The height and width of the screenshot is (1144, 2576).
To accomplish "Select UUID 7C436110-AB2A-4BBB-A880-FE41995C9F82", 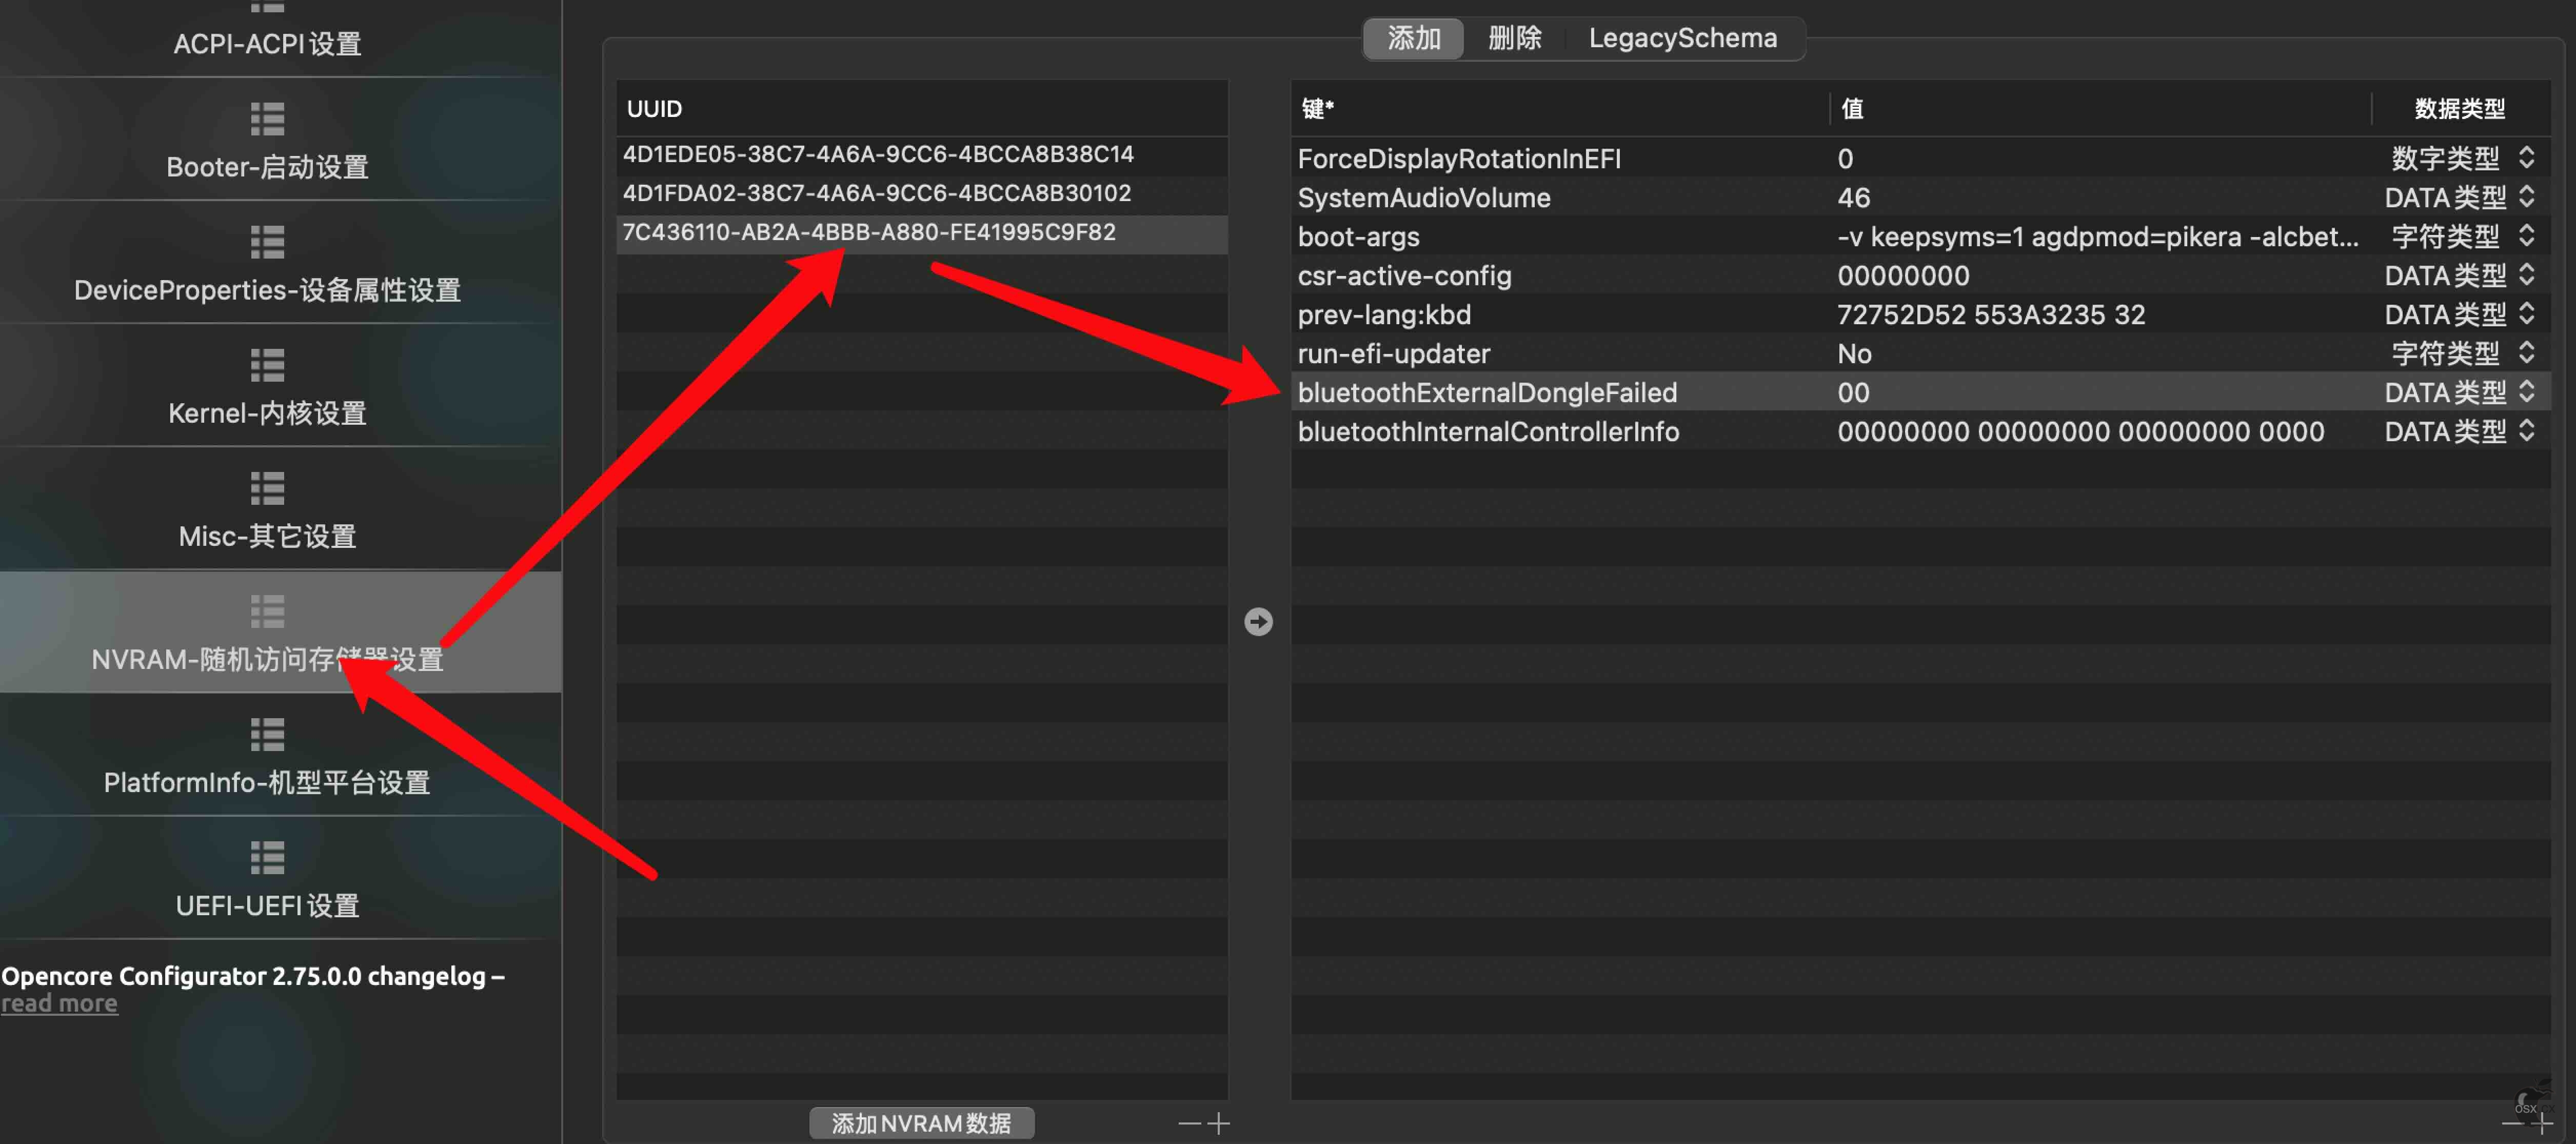I will tap(921, 232).
